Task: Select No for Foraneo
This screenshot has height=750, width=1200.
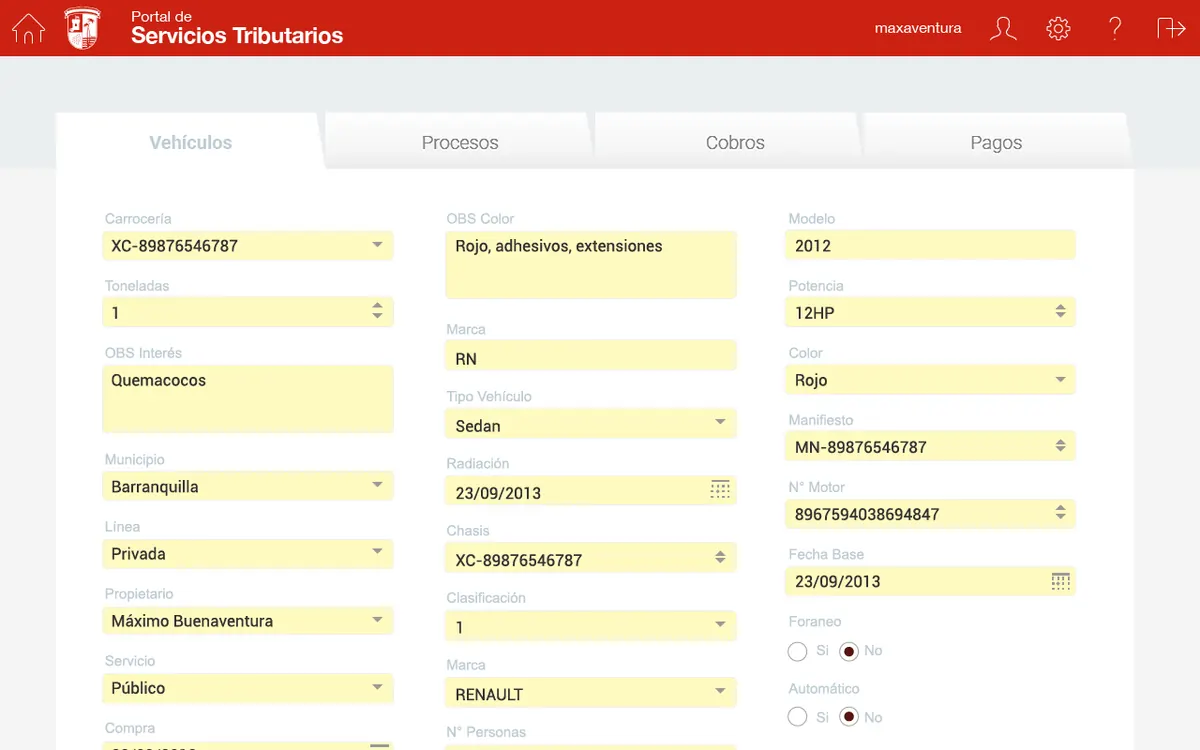Action: (849, 652)
